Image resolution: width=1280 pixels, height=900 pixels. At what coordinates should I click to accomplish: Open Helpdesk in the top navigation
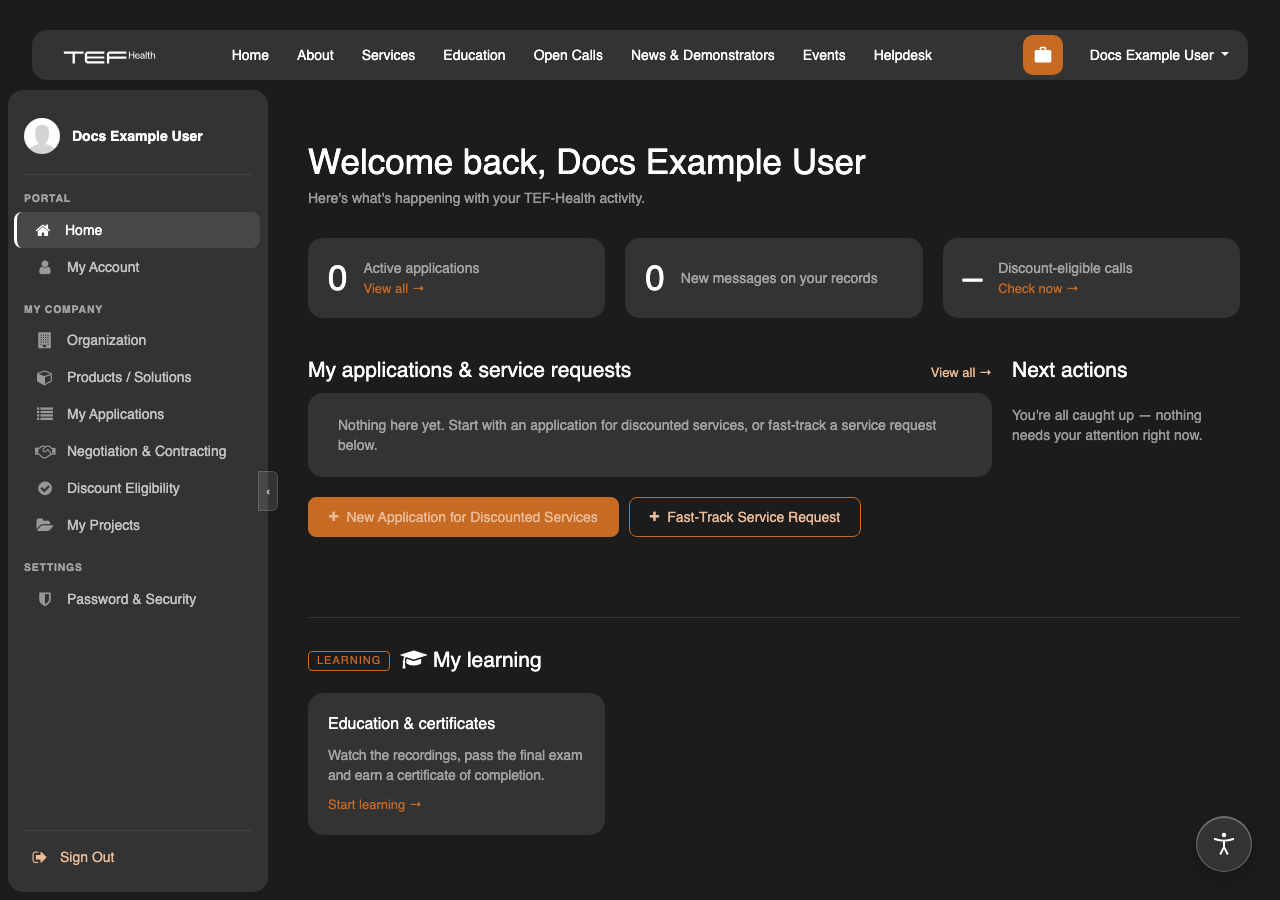point(902,55)
